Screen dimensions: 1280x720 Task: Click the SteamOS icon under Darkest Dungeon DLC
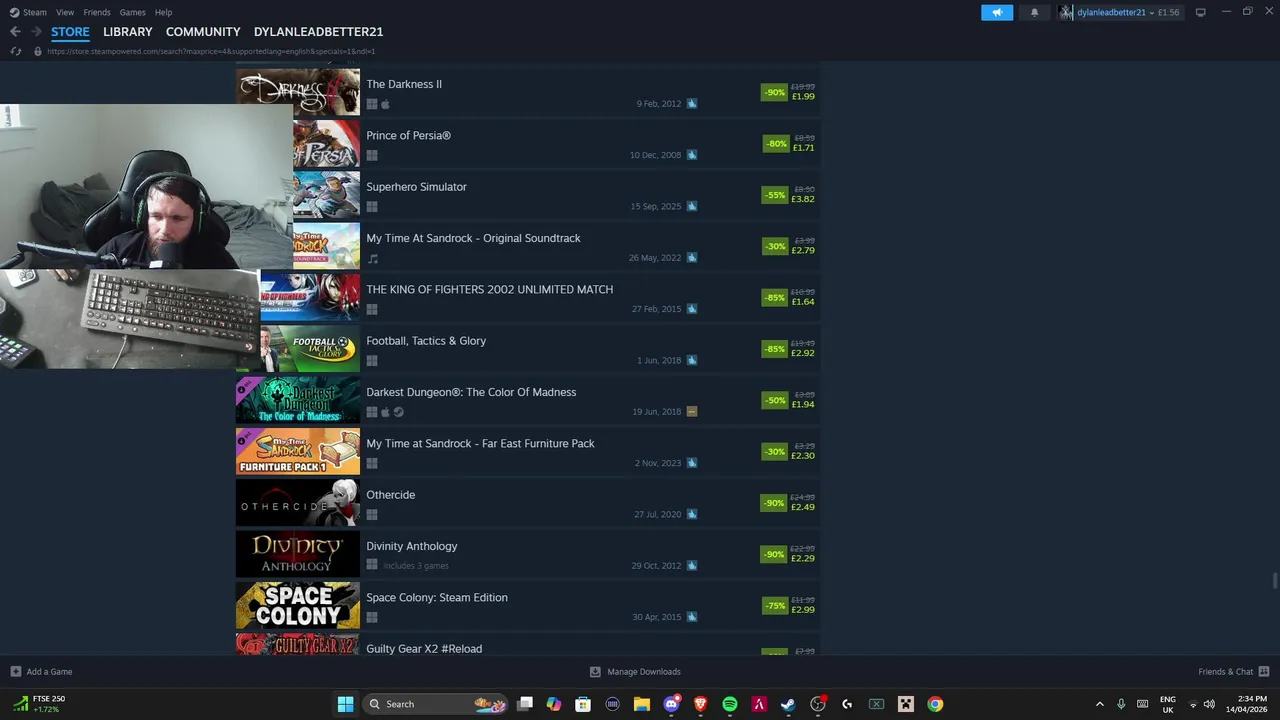[398, 412]
